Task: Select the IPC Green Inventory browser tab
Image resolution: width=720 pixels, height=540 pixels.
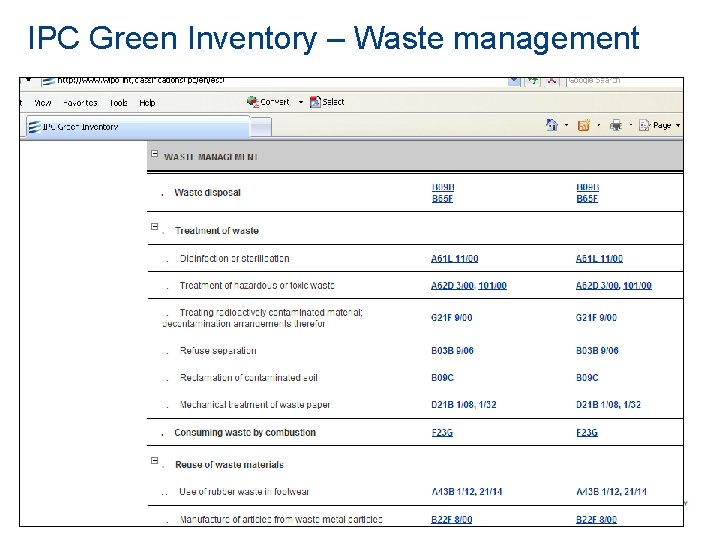Action: (138, 127)
